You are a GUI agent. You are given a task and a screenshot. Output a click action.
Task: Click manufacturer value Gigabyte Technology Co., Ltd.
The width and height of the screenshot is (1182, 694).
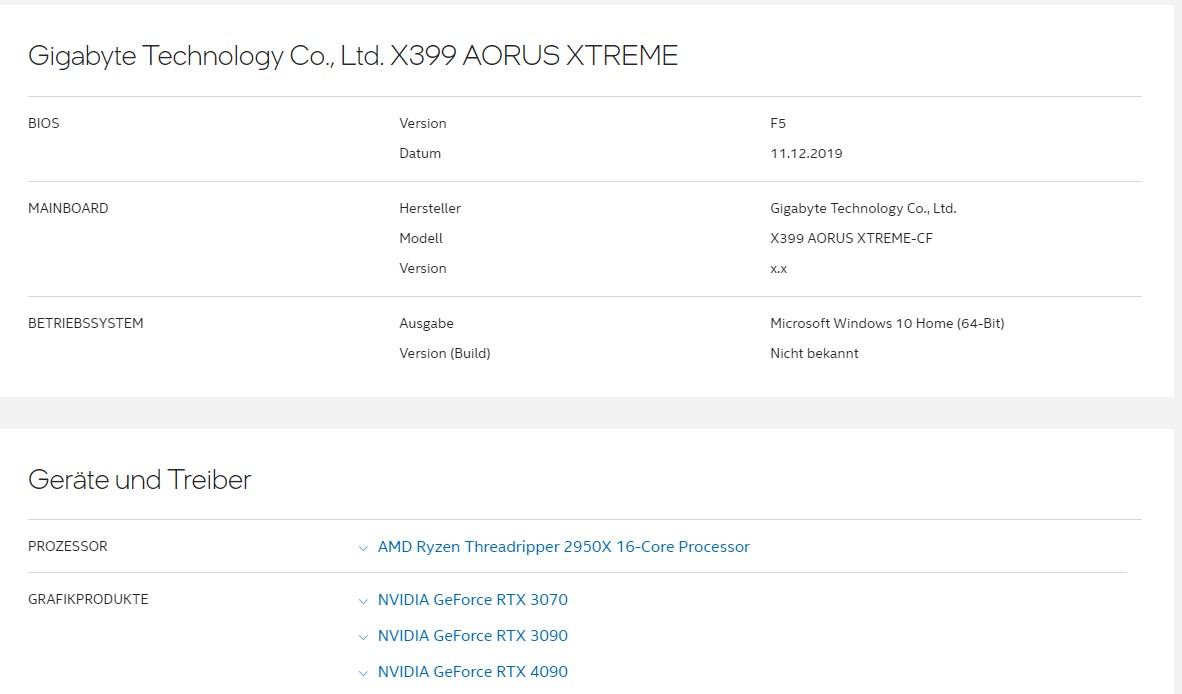(x=863, y=209)
